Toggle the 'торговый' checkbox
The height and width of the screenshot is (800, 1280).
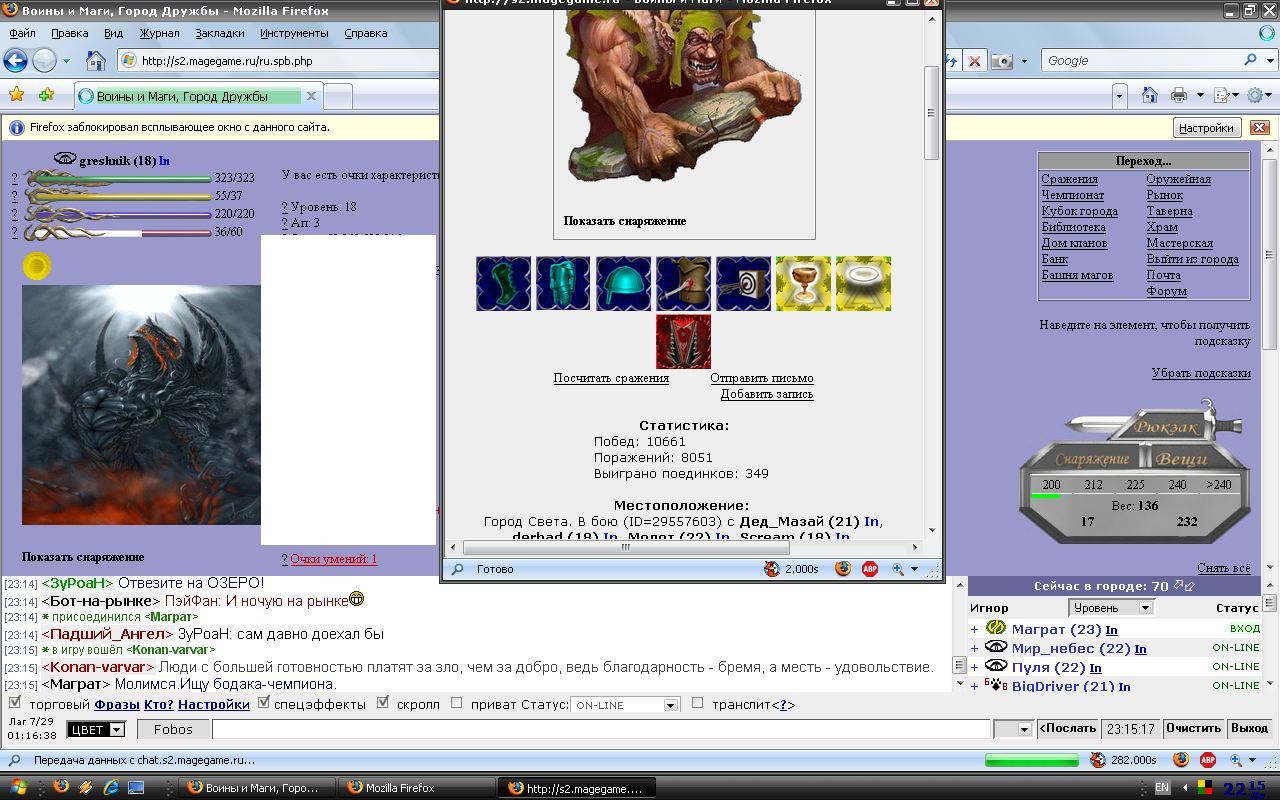coord(14,703)
